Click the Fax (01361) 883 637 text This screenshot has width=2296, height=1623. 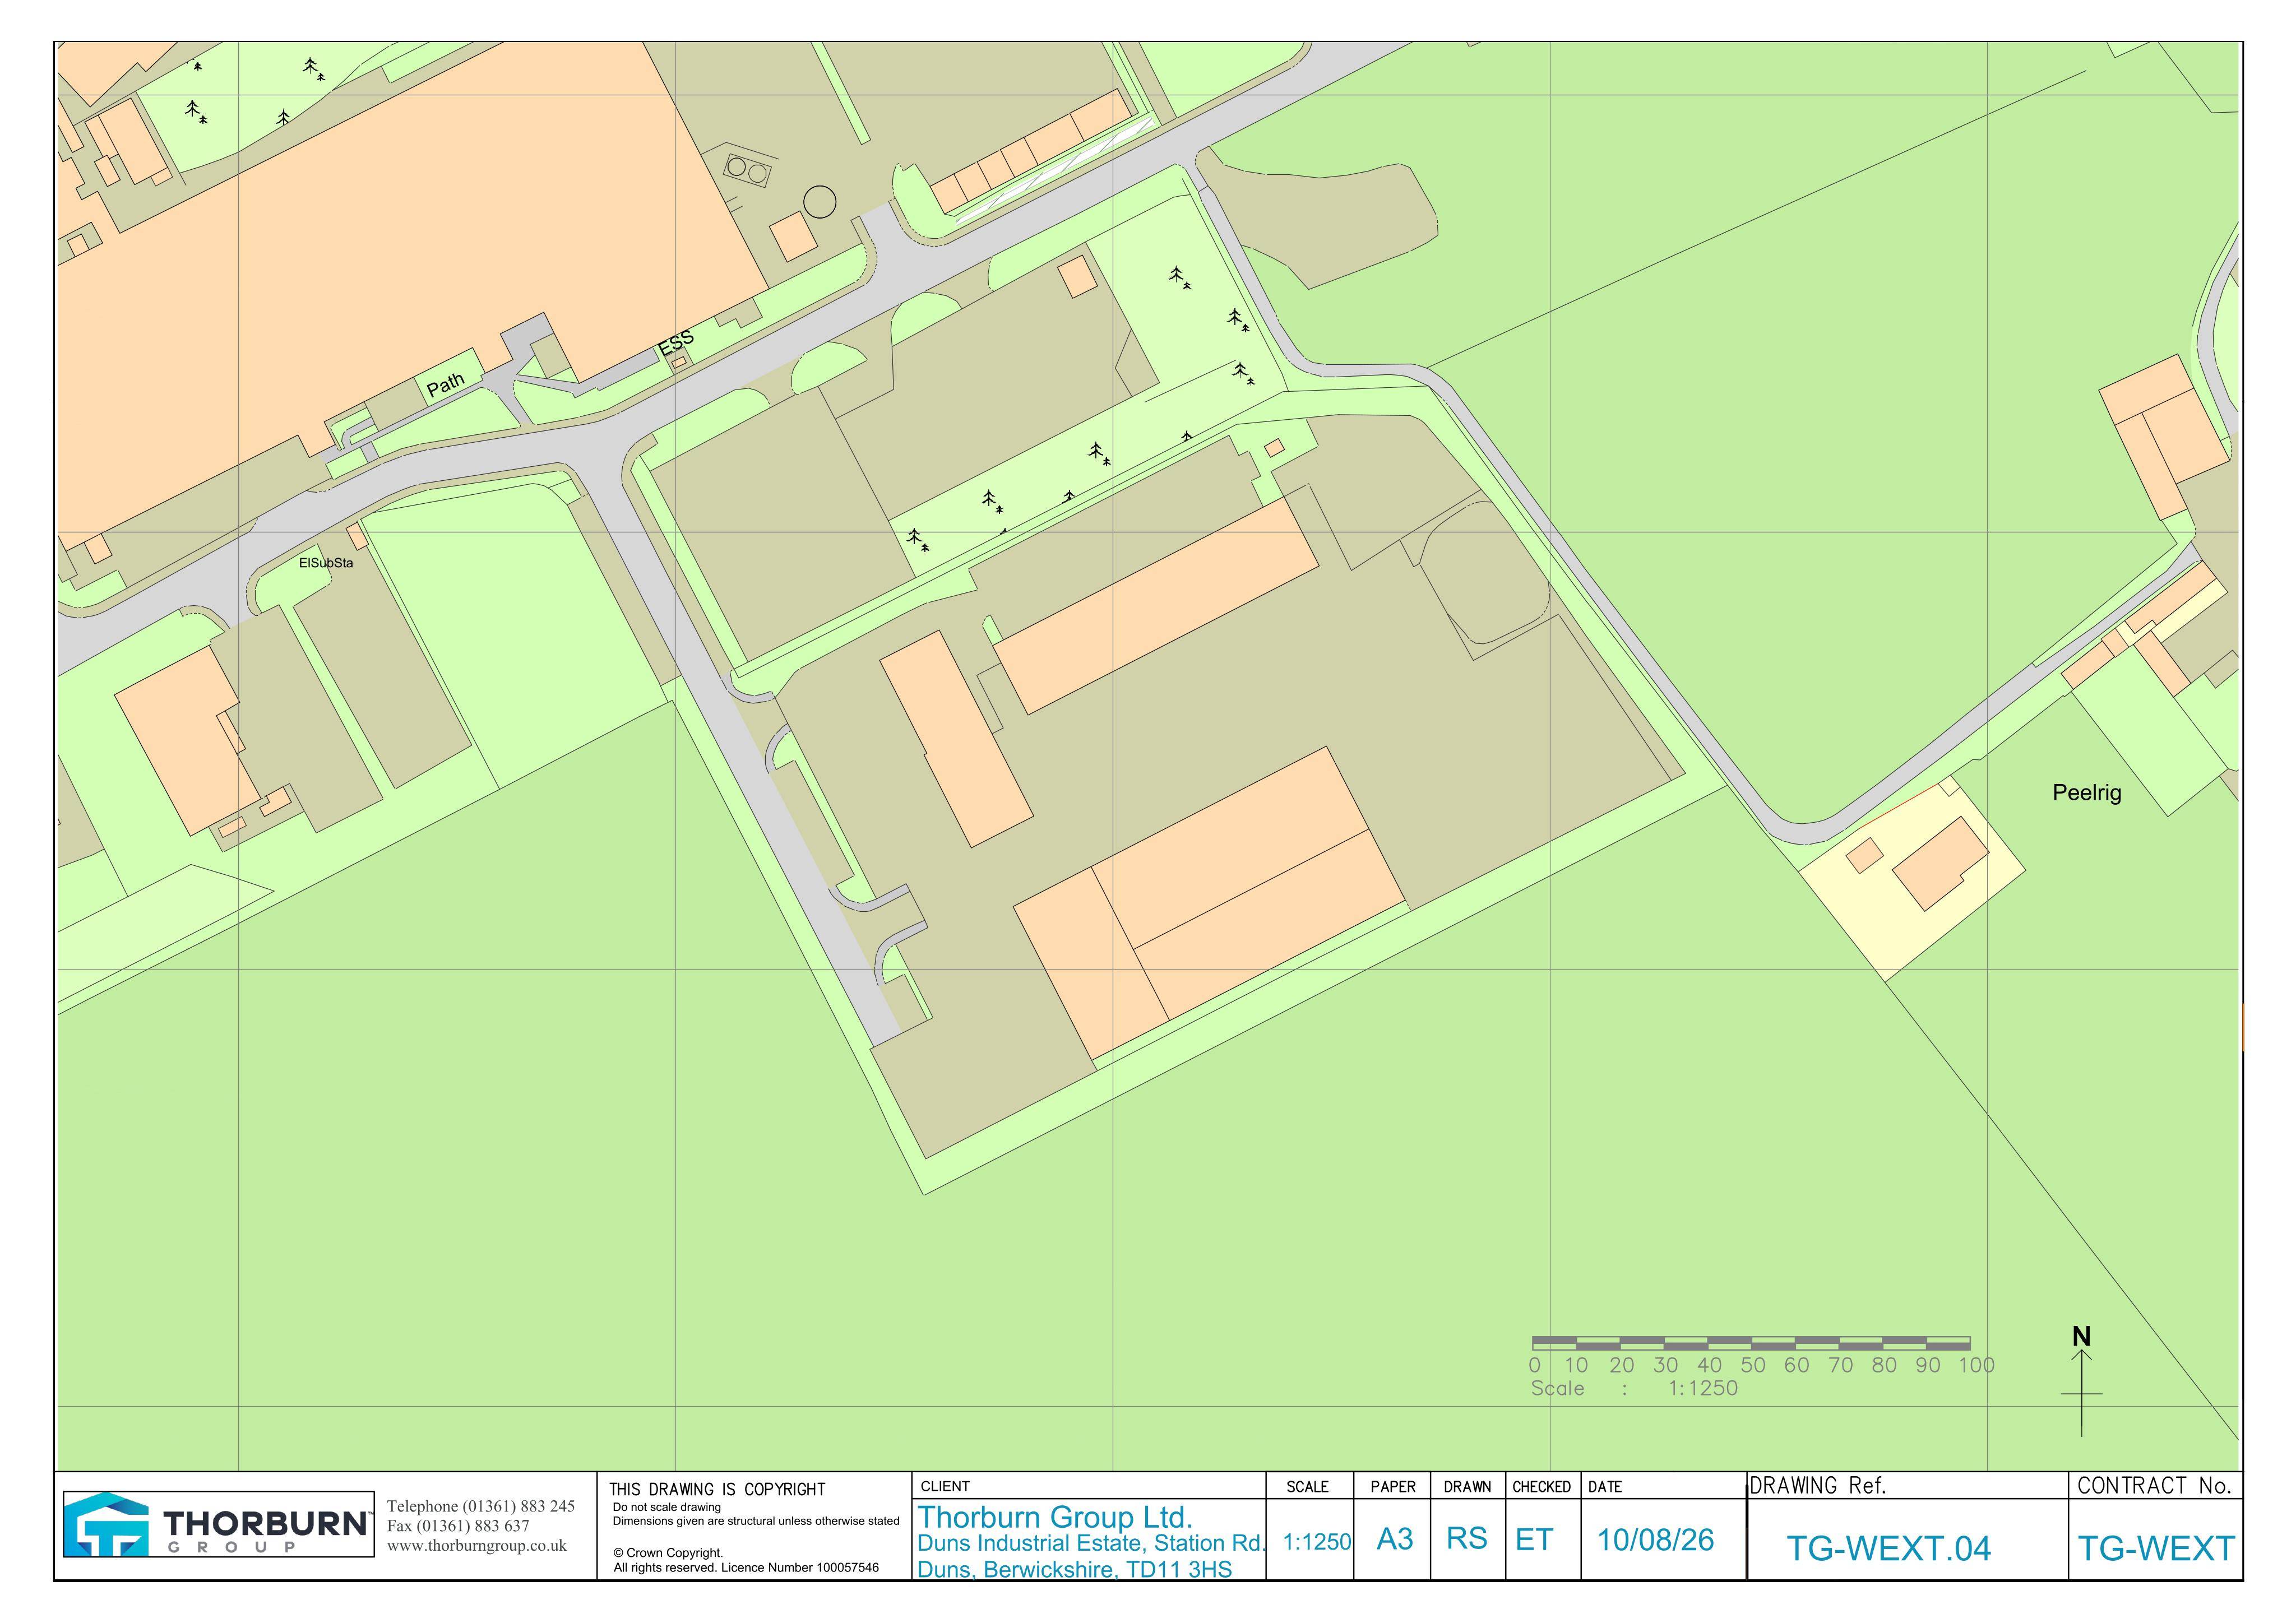coord(458,1526)
